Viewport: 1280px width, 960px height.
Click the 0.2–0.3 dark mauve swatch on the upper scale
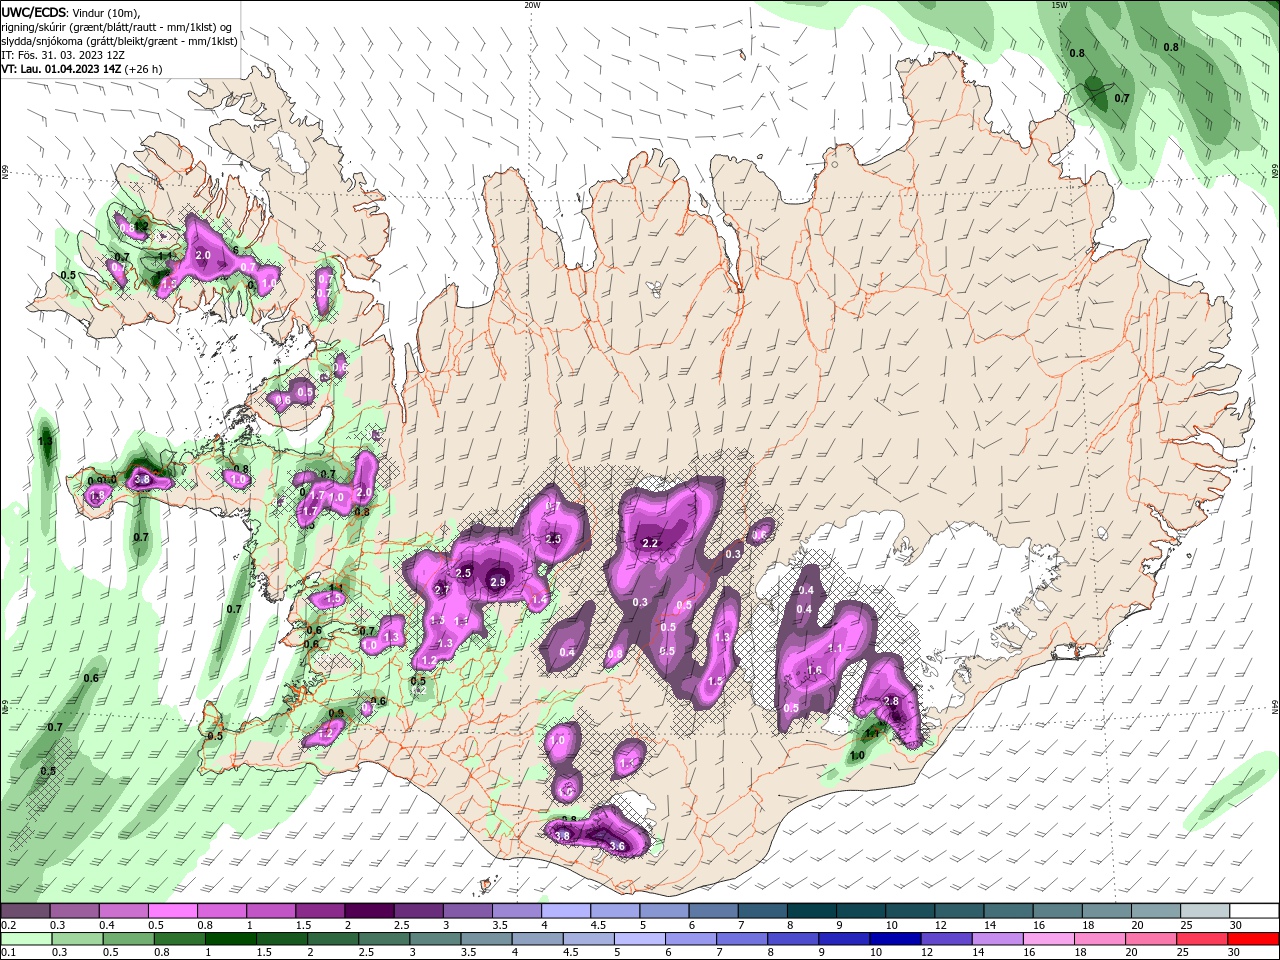[x=25, y=911]
